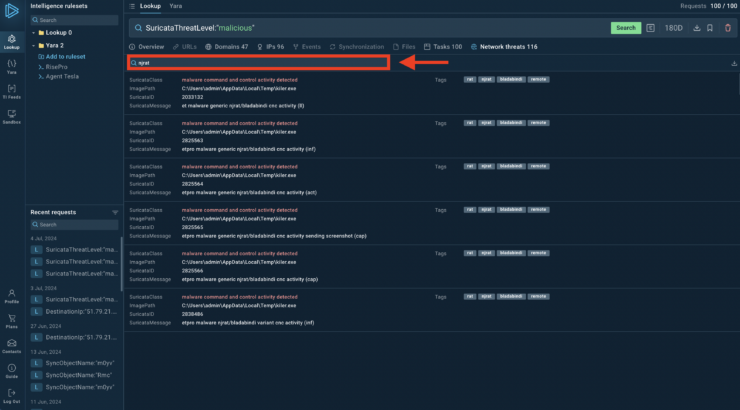740x410 pixels.
Task: Switch to the Yara tab at top
Action: (176, 6)
